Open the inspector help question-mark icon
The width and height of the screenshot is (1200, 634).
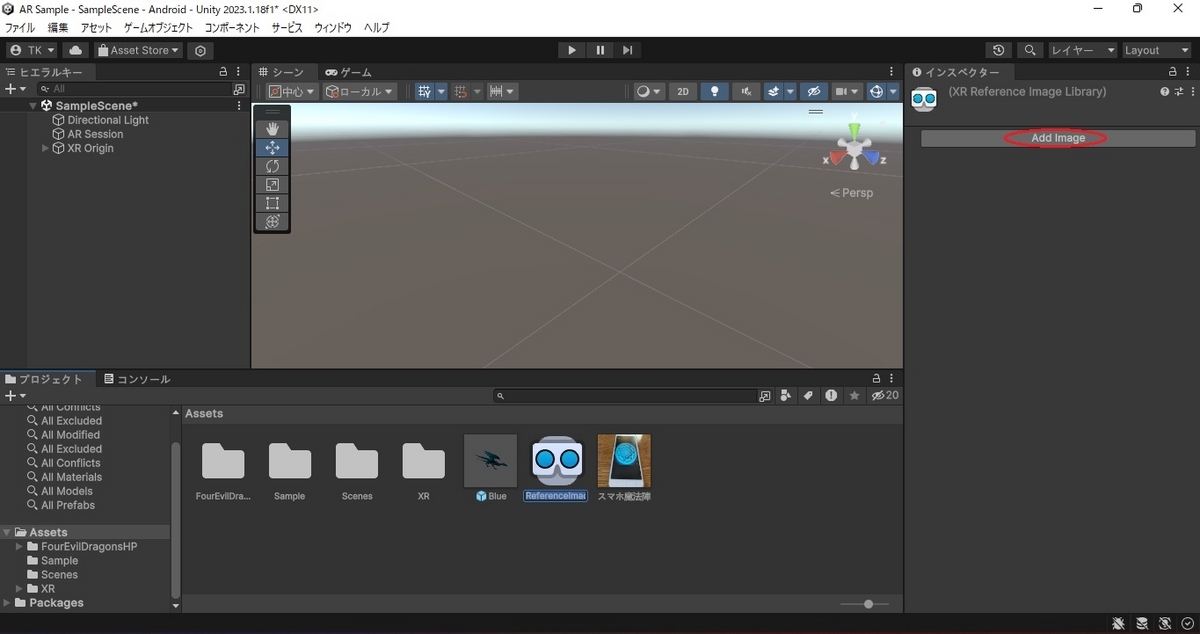tap(1164, 91)
